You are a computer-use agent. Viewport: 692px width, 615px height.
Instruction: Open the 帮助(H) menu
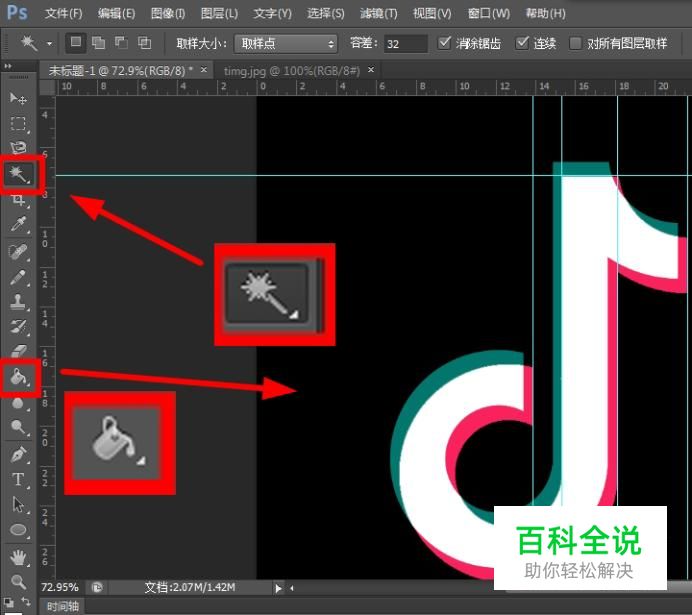pyautogui.click(x=545, y=14)
